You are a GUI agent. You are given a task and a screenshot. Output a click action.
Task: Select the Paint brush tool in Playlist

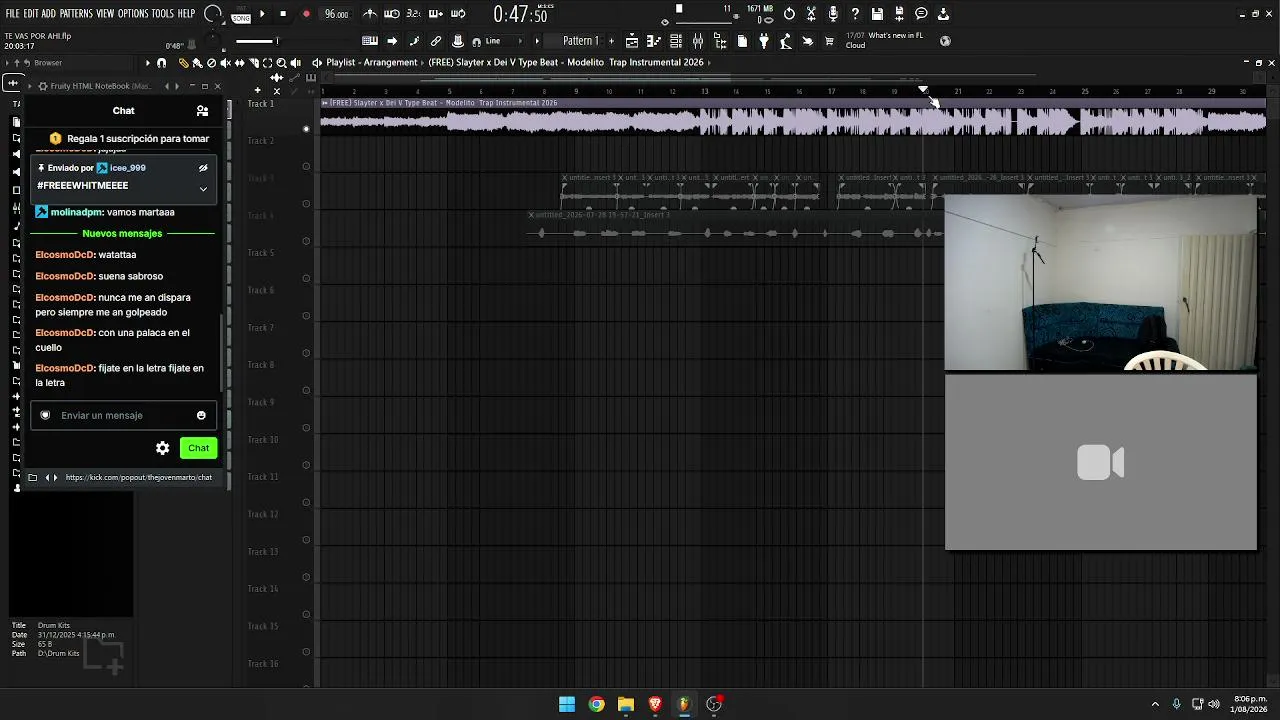pos(197,63)
